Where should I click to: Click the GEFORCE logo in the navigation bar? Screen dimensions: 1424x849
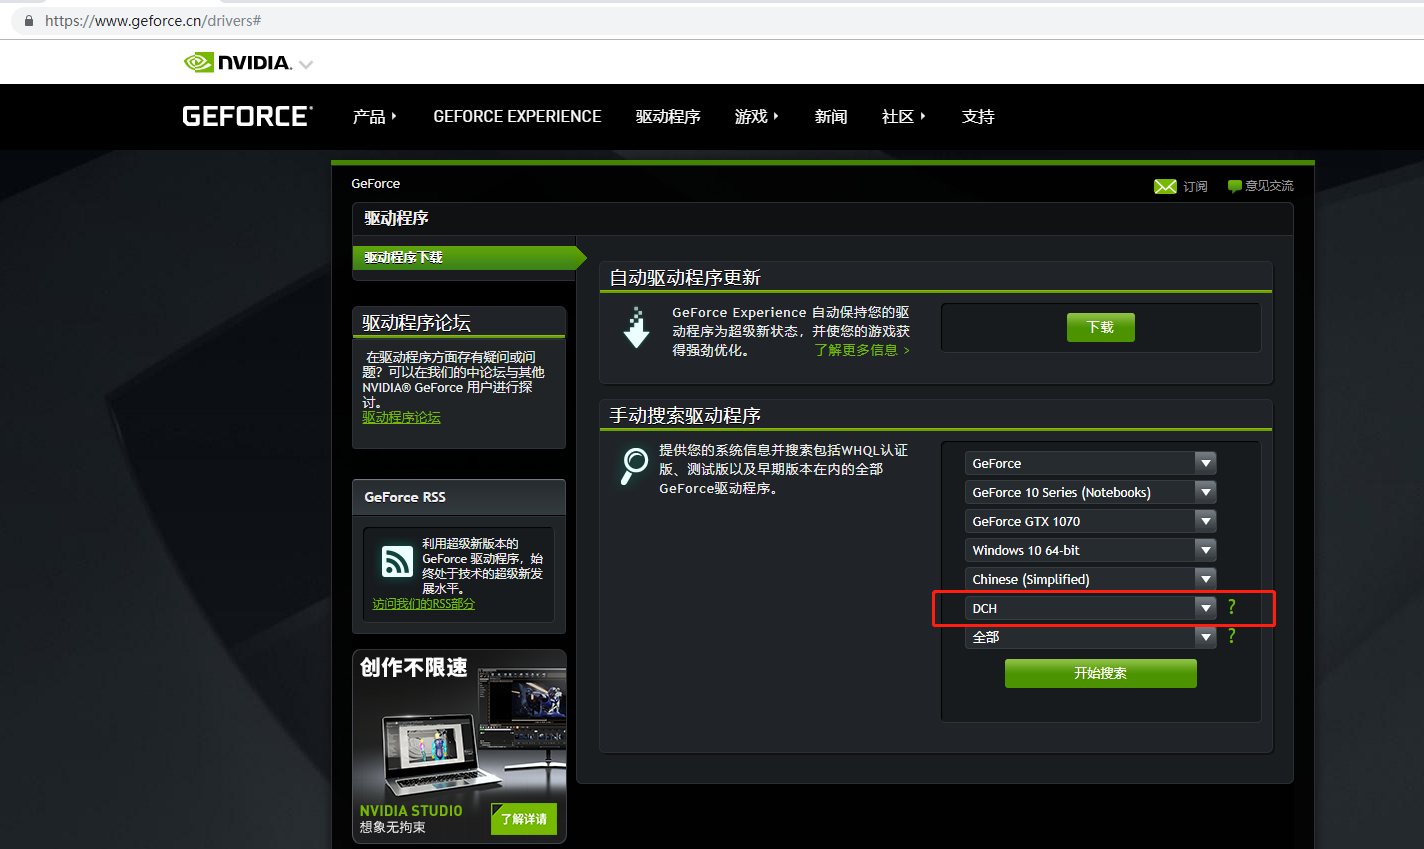[x=246, y=116]
